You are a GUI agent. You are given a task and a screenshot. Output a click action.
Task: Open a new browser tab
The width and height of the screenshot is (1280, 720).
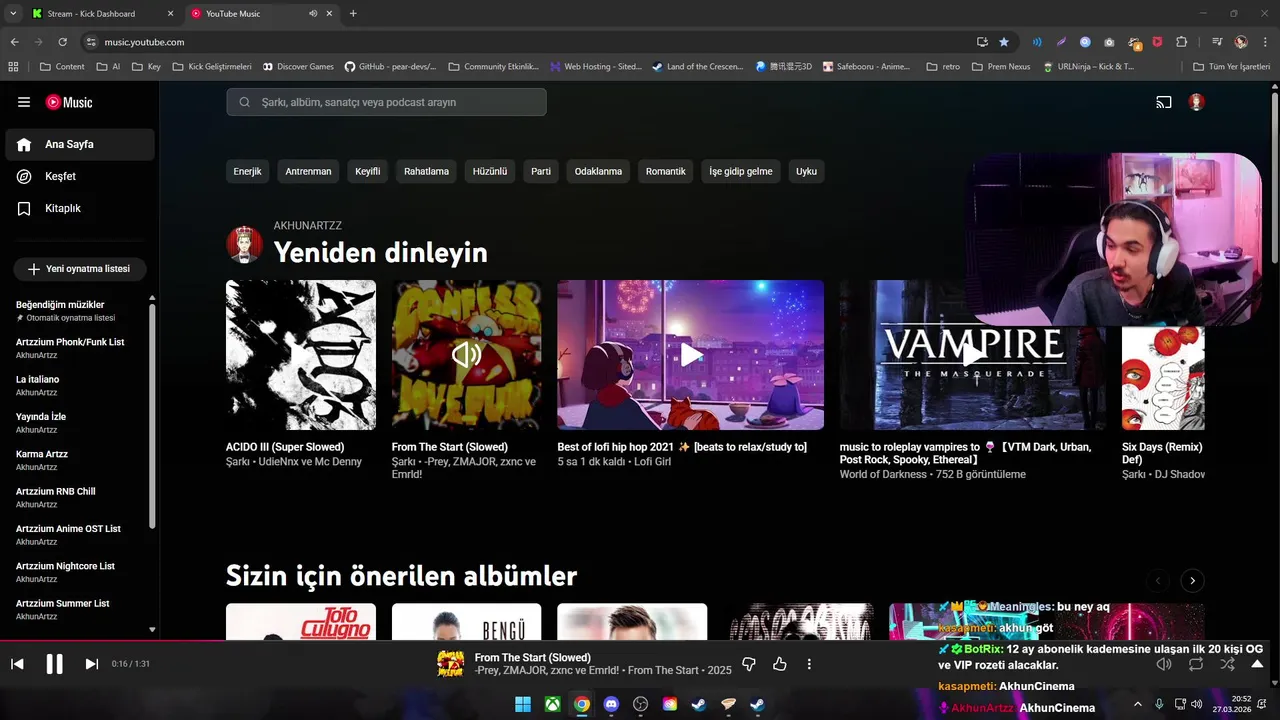pos(353,14)
